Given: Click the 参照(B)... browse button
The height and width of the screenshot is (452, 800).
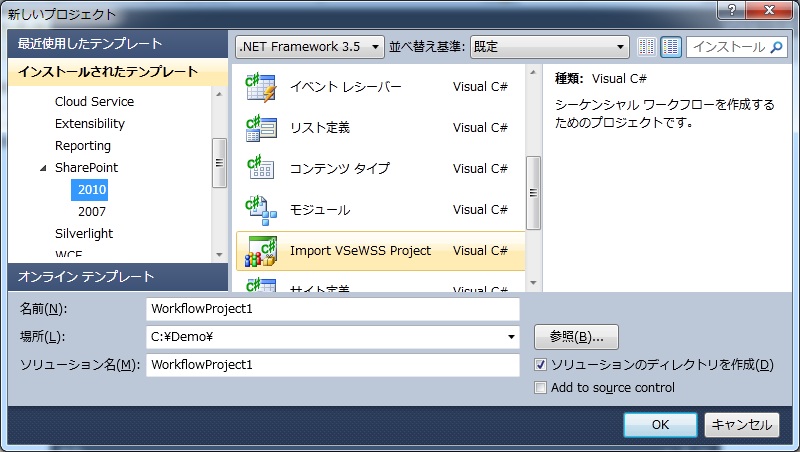Looking at the screenshot, I should pyautogui.click(x=577, y=337).
